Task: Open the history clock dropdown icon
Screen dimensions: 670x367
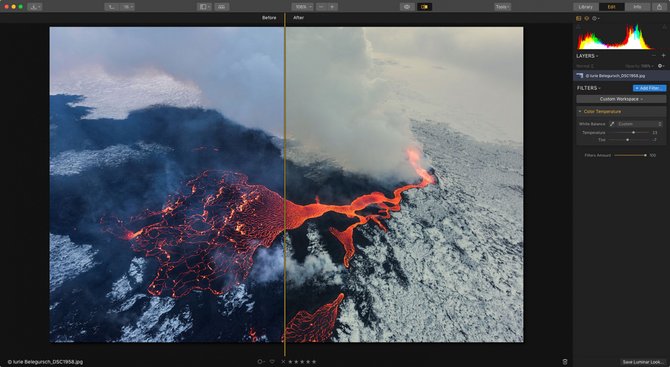Action: (x=596, y=18)
